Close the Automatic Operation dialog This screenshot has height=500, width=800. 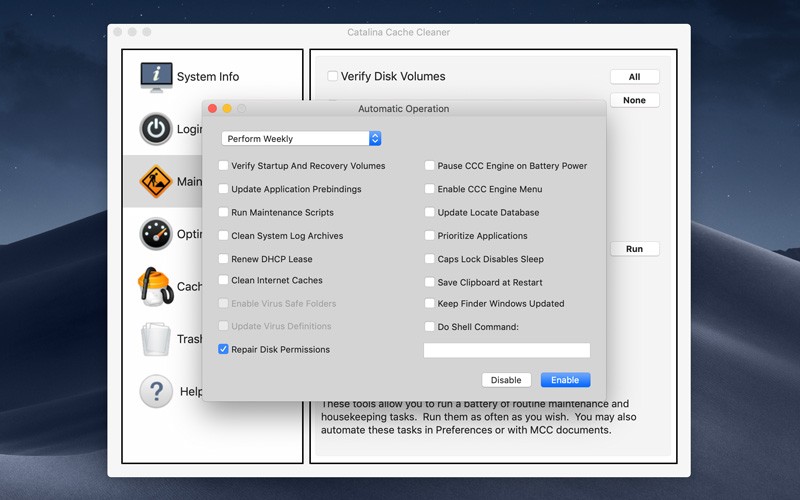click(x=213, y=109)
